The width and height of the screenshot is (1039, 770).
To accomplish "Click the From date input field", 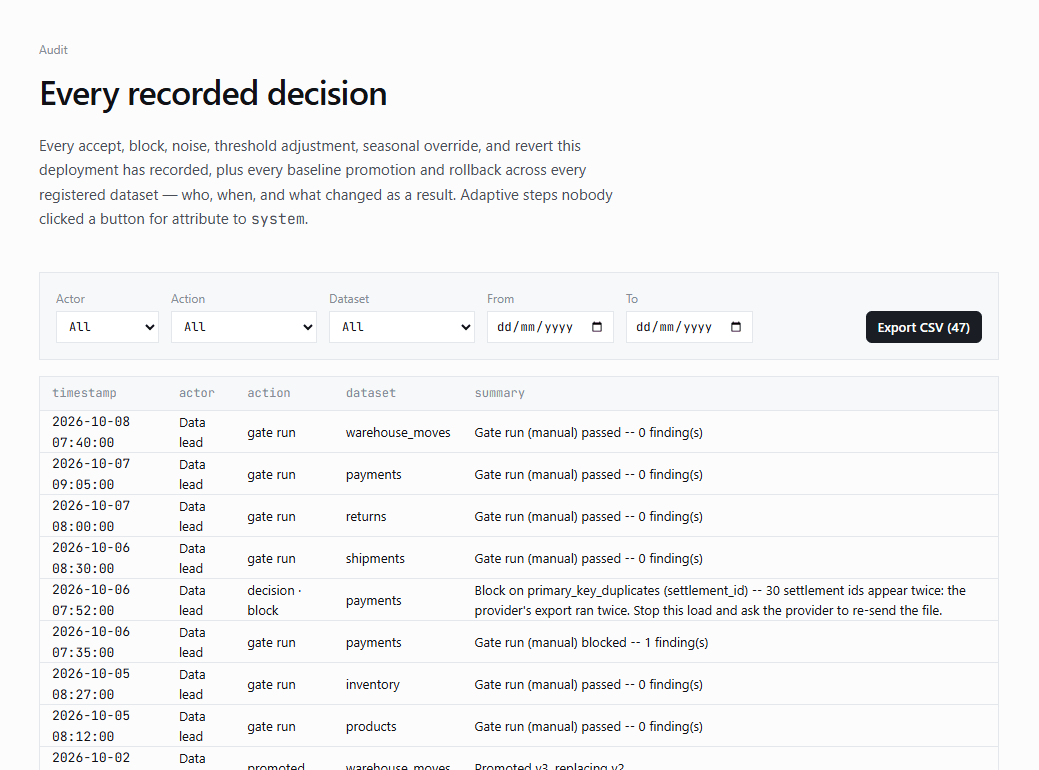I will 550,327.
